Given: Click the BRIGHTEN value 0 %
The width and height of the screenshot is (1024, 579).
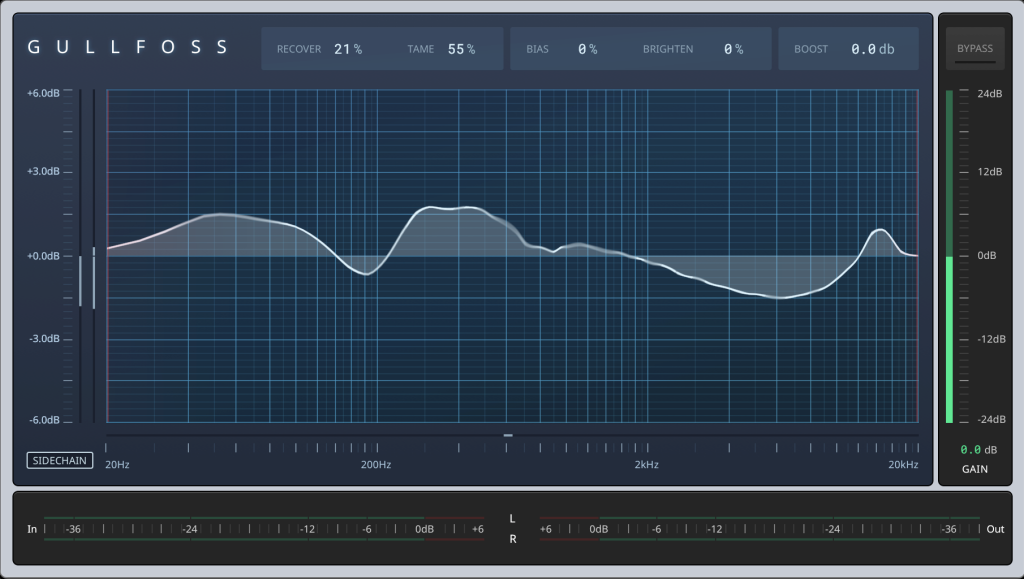Looking at the screenshot, I should pos(734,49).
